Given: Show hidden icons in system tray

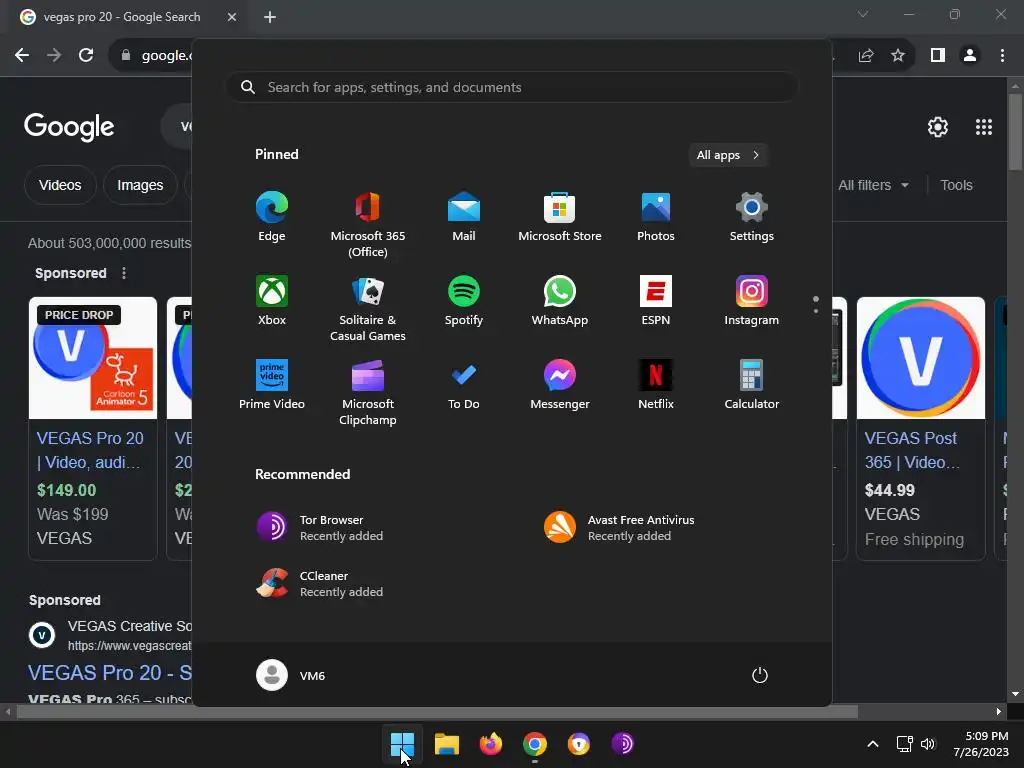Looking at the screenshot, I should 872,744.
